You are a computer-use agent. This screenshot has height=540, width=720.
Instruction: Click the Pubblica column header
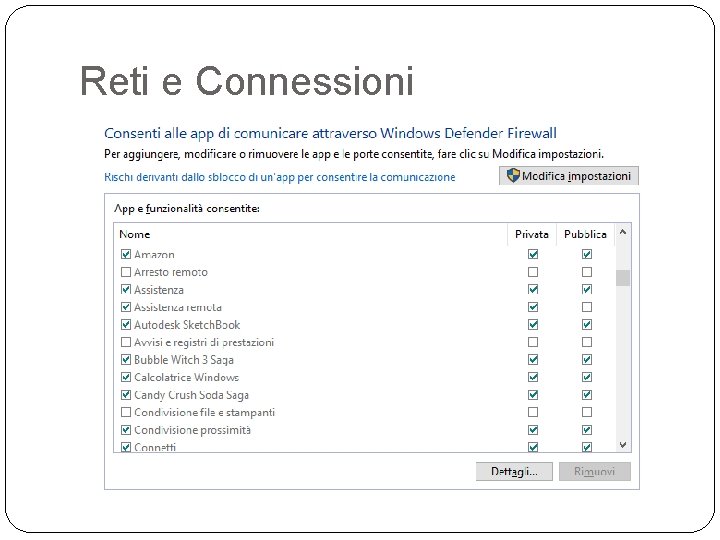tap(585, 233)
